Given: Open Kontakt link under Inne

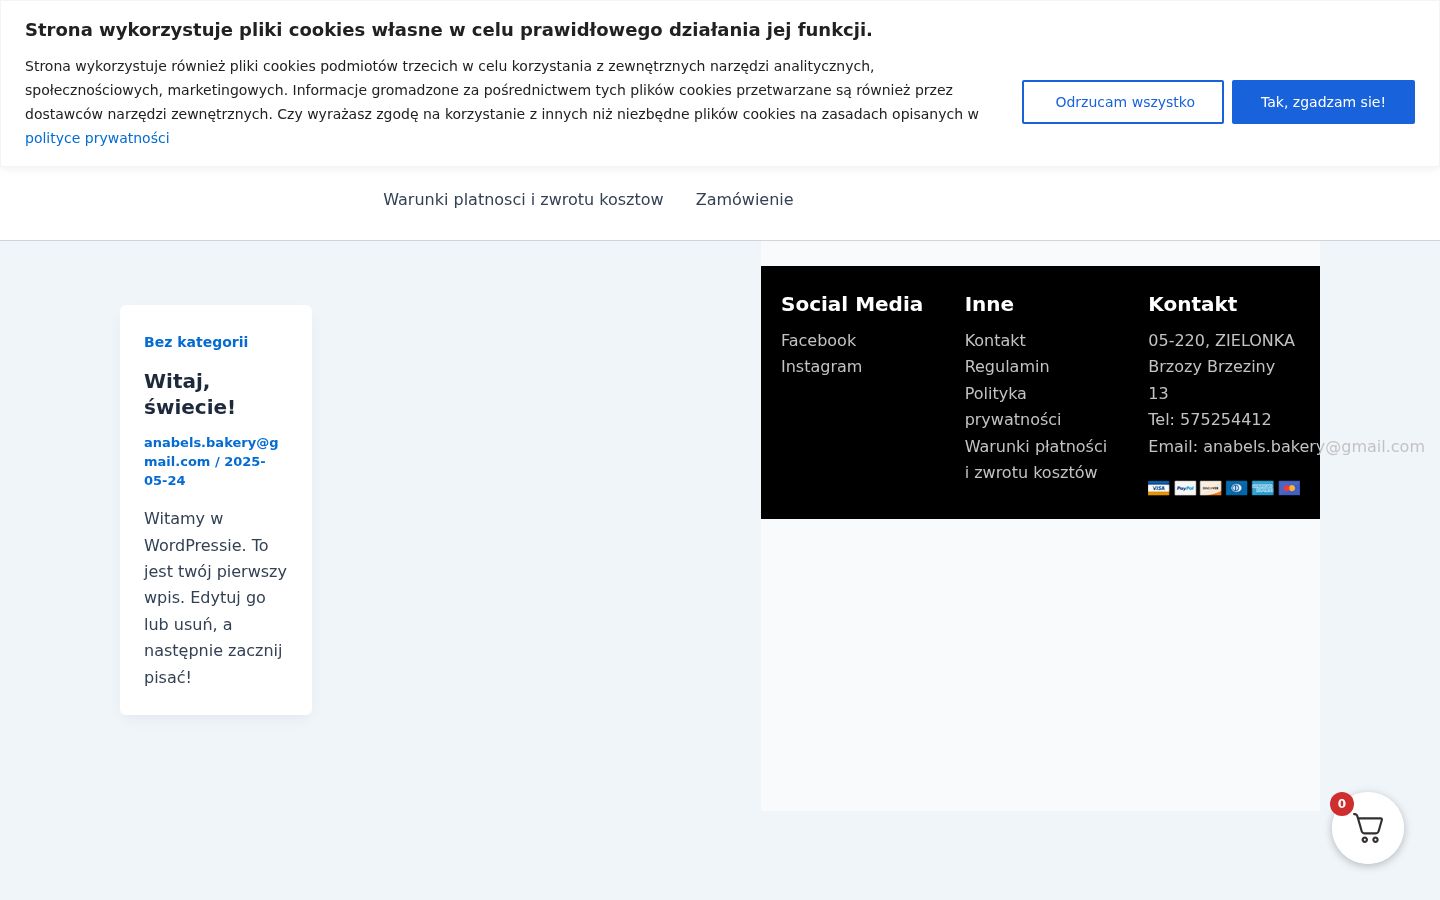Looking at the screenshot, I should (x=995, y=340).
